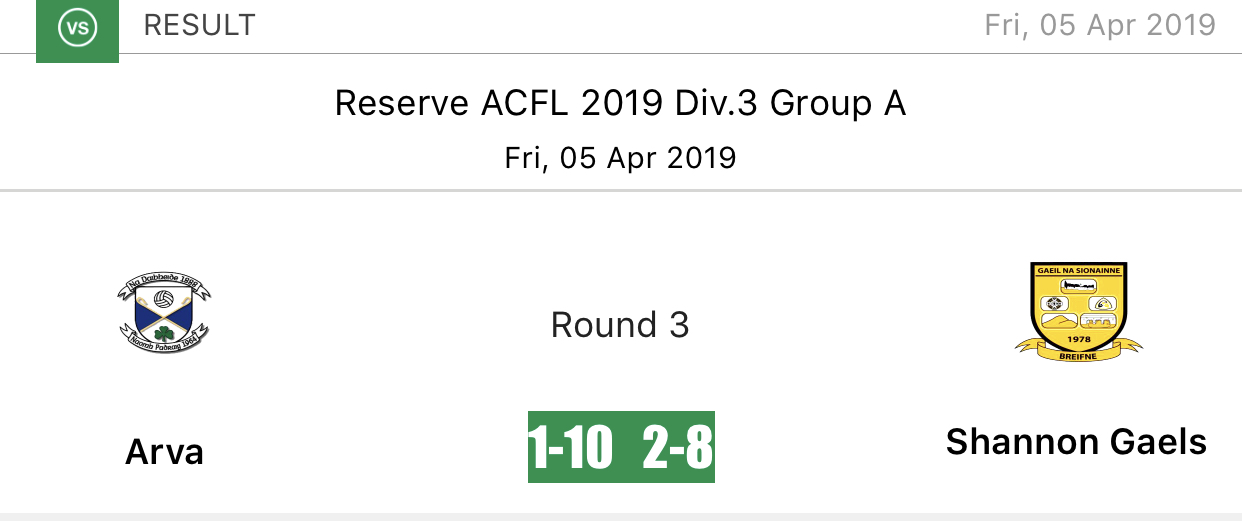
Task: Click GAEIL NA SIONAINNE heading on crest
Action: (x=1079, y=270)
